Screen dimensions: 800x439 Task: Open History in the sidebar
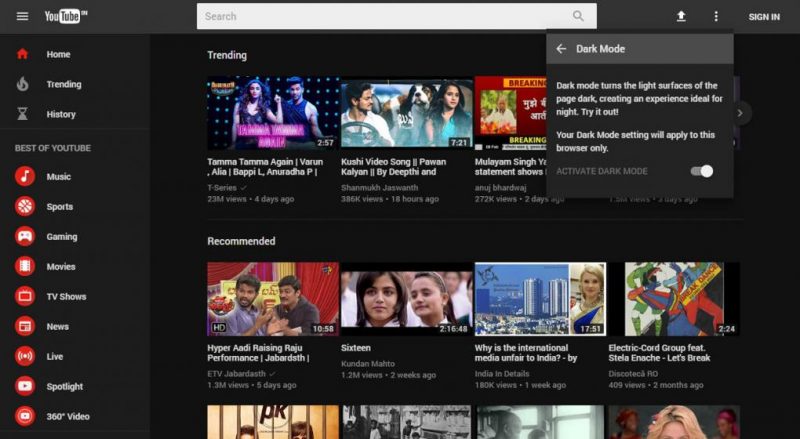(60, 114)
